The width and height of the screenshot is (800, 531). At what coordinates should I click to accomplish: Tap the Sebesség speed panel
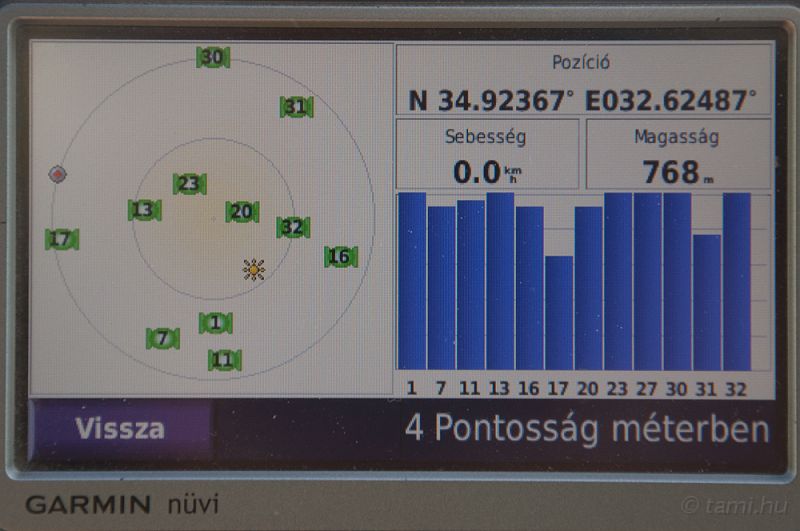click(x=487, y=155)
